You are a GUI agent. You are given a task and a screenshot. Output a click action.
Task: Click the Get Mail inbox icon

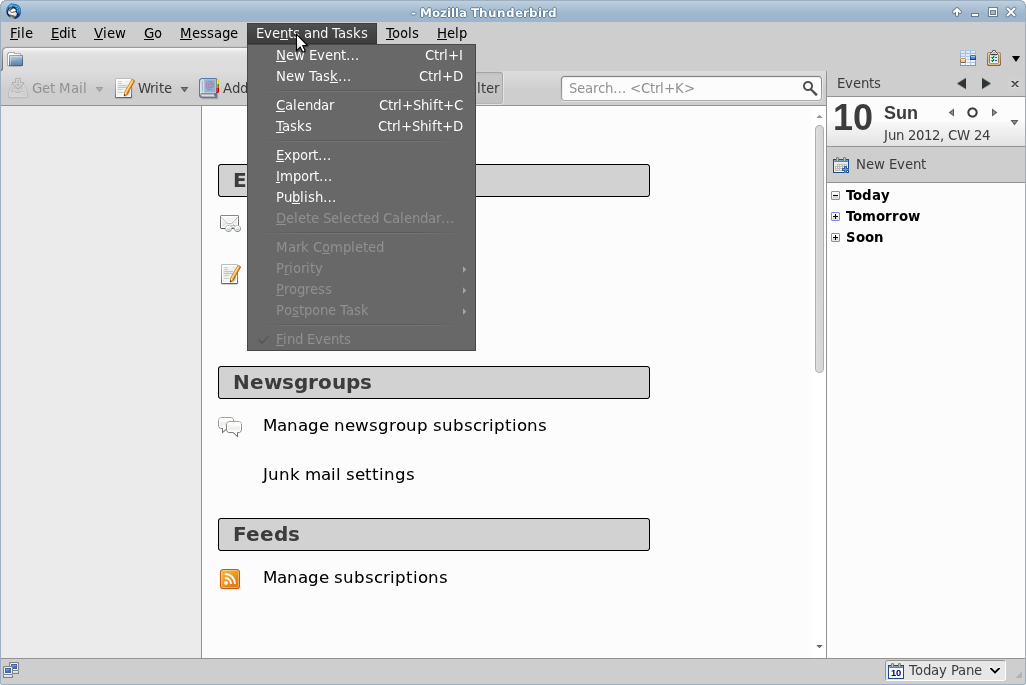click(x=18, y=88)
